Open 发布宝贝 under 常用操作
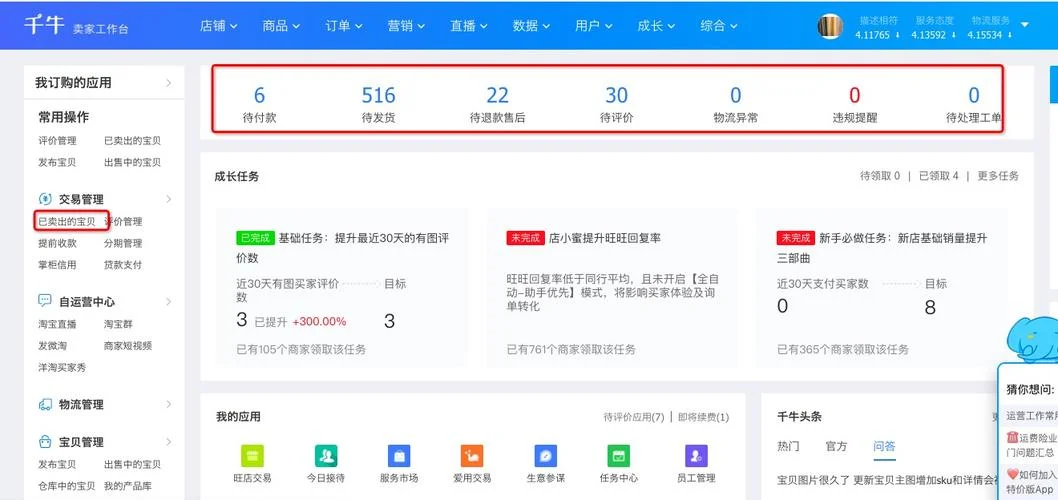1058x500 pixels. 57,163
